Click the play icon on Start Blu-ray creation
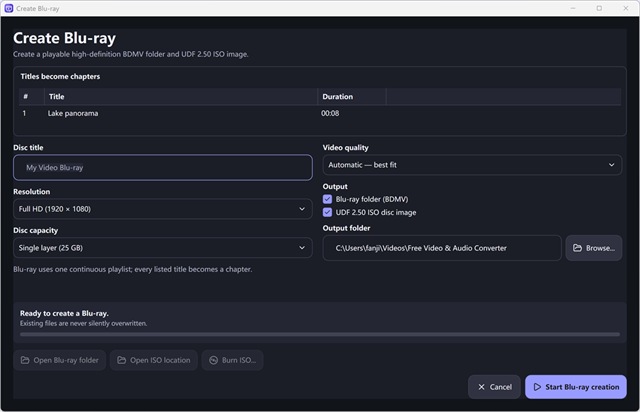Viewport: 640px width, 412px height. 537,387
